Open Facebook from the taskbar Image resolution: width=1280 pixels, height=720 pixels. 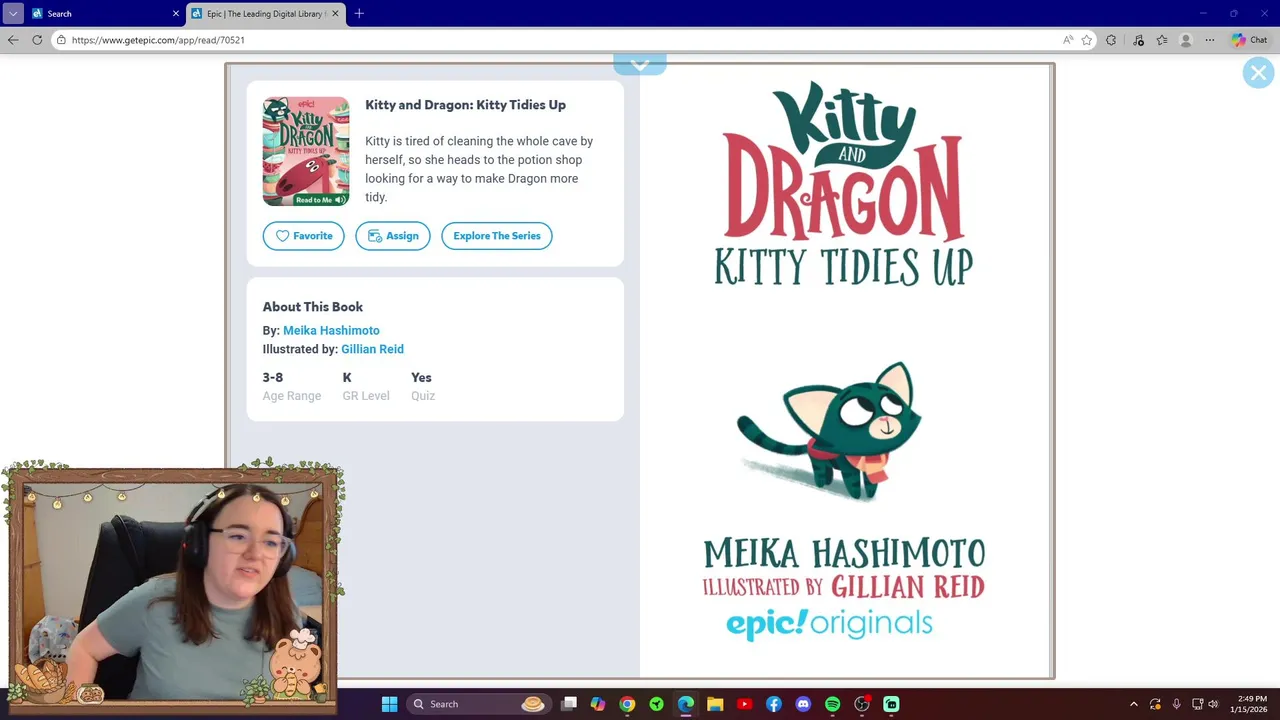tap(774, 704)
